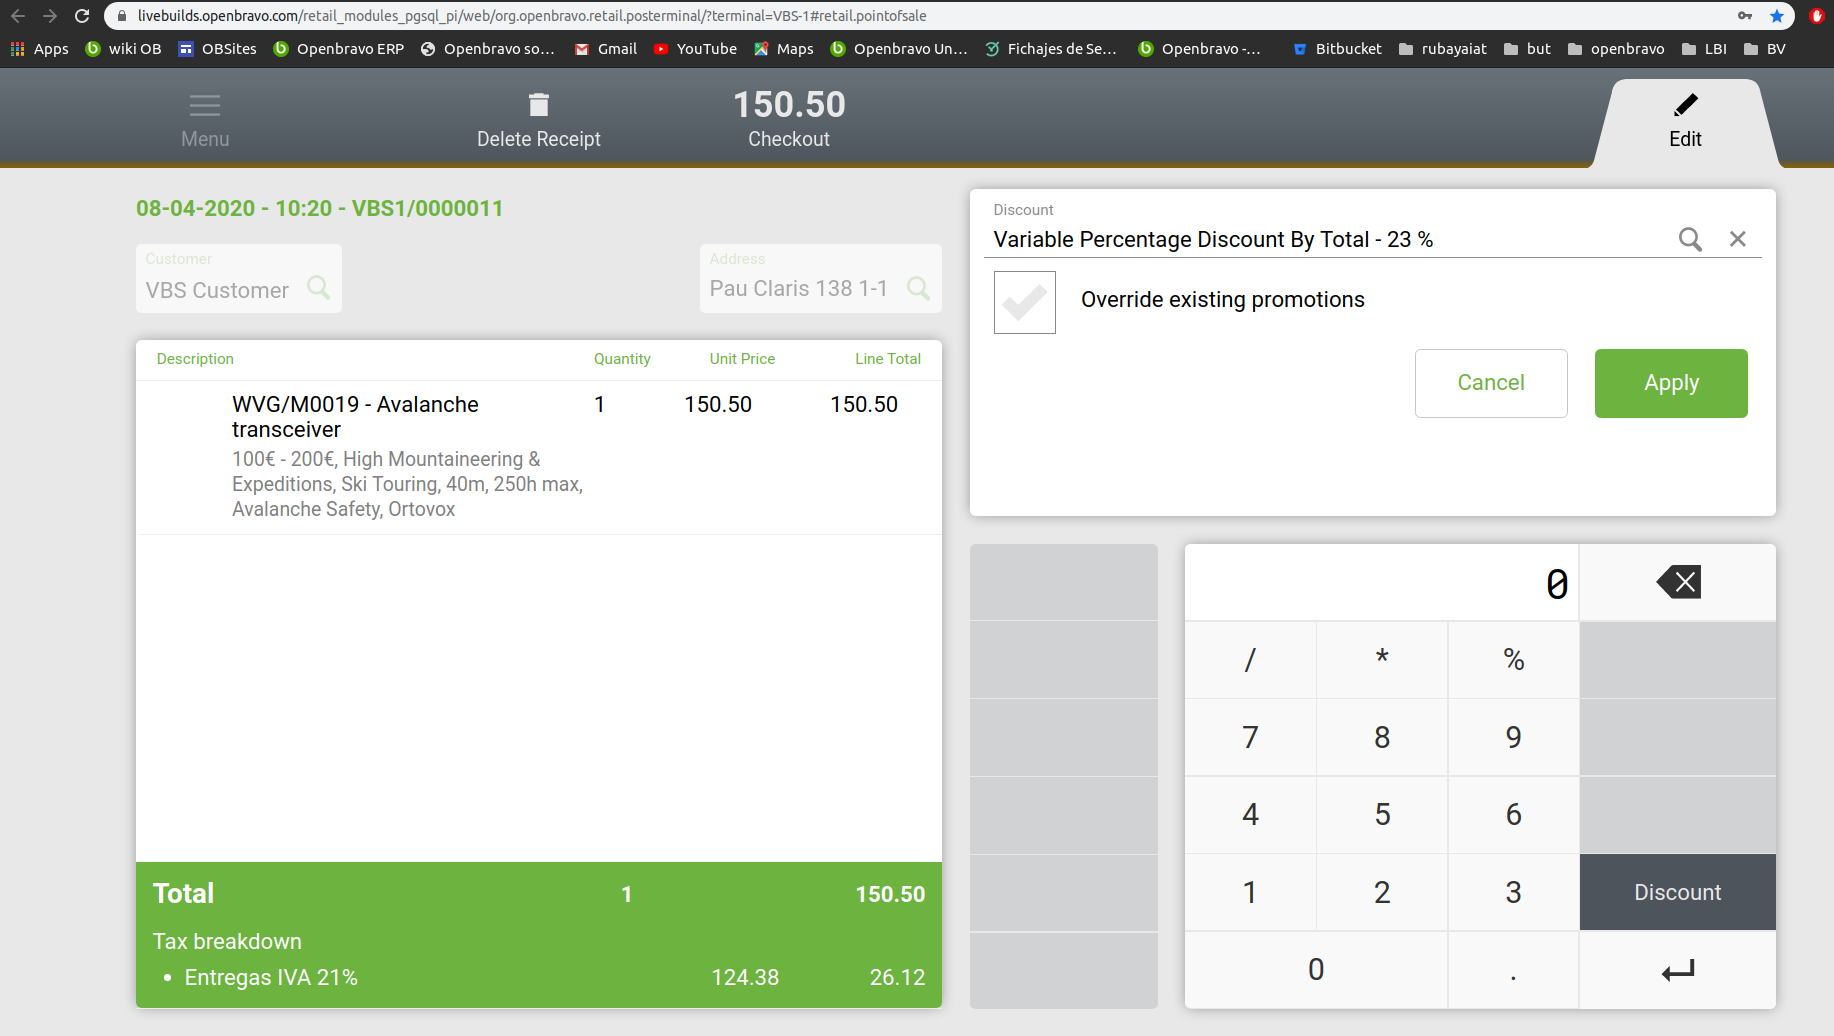Open the Maps bookmark
The height and width of the screenshot is (1036, 1834).
pyautogui.click(x=784, y=49)
